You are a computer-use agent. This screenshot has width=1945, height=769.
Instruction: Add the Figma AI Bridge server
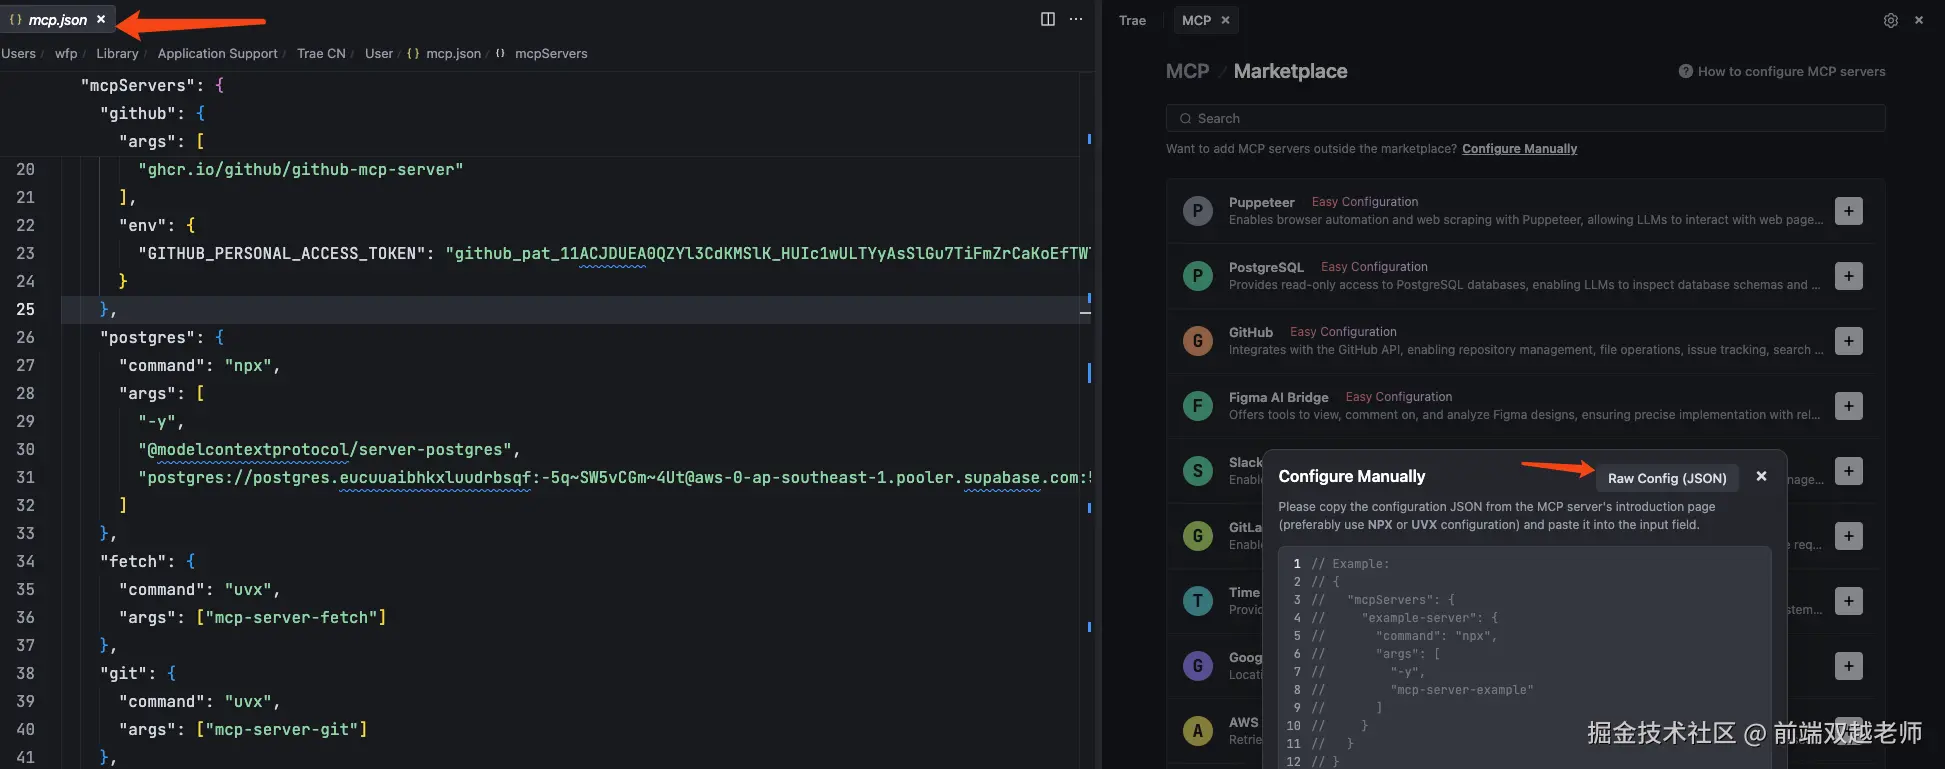1848,406
